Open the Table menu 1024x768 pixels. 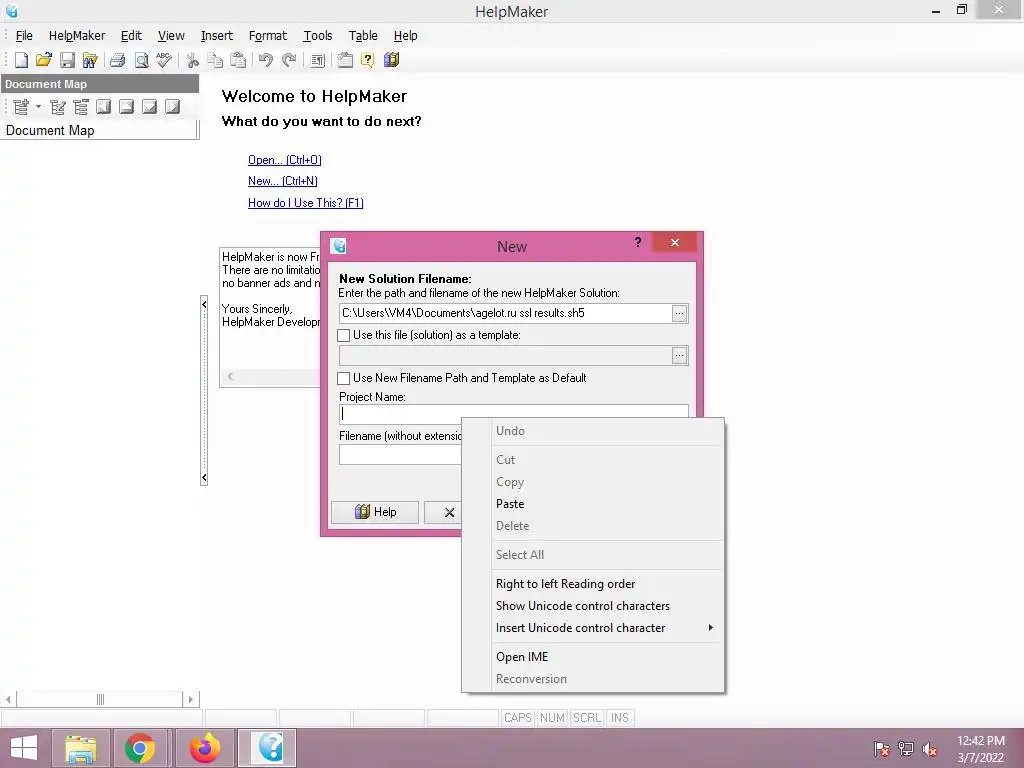(363, 36)
